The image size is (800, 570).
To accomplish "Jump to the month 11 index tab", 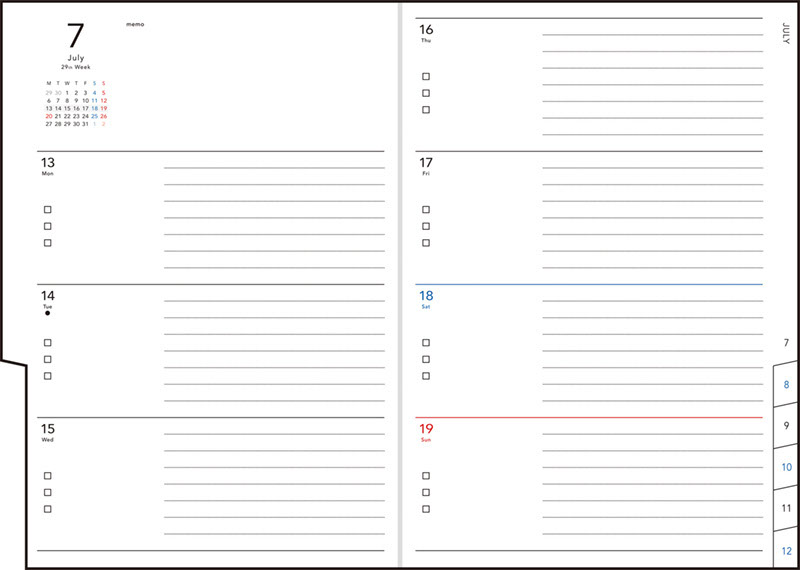I will (x=786, y=508).
